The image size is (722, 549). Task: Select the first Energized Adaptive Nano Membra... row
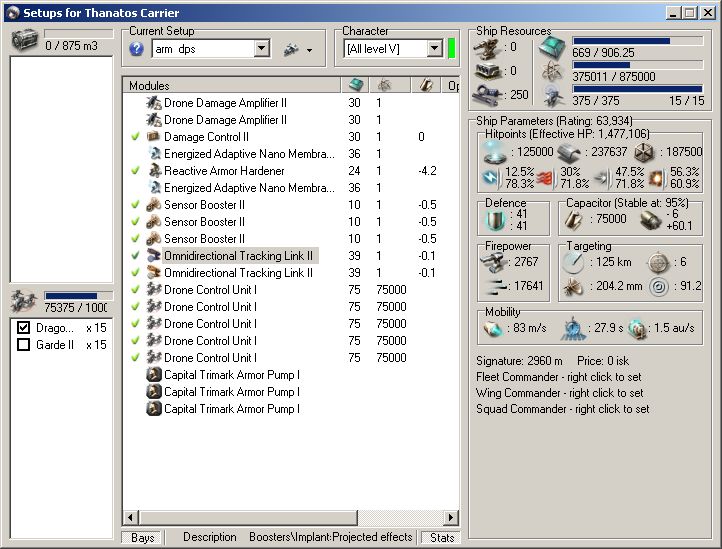(291, 153)
